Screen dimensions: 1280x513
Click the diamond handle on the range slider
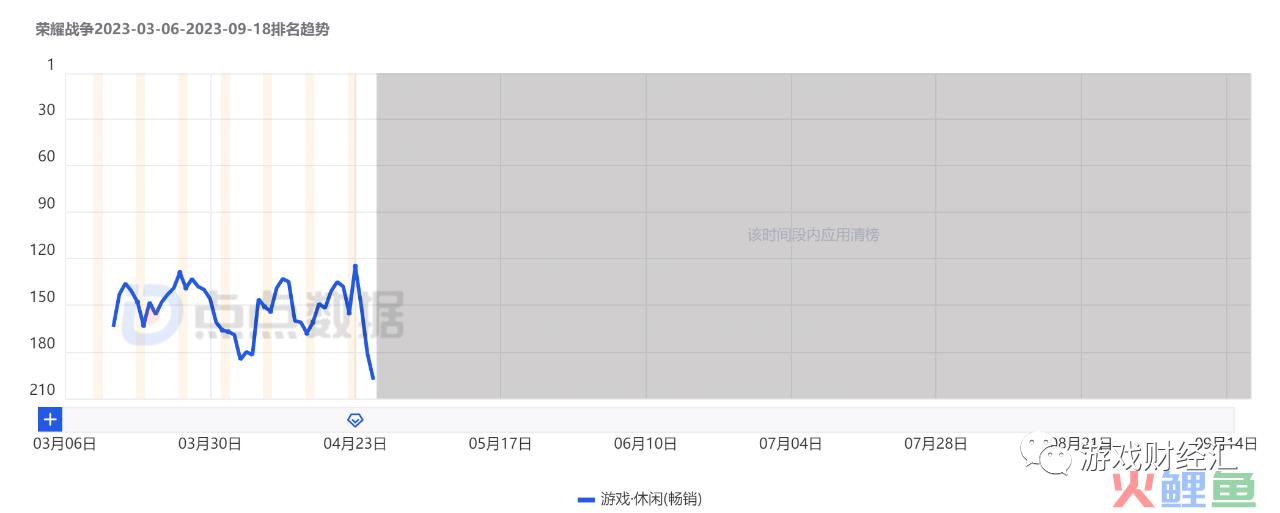point(355,420)
